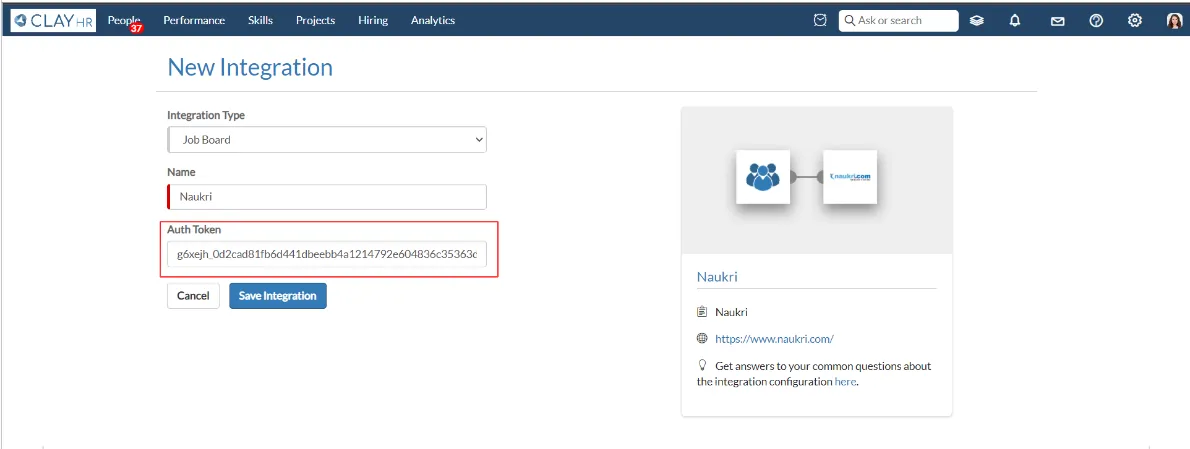The image size is (1190, 449).
Task: Click the Cancel button
Action: point(194,296)
